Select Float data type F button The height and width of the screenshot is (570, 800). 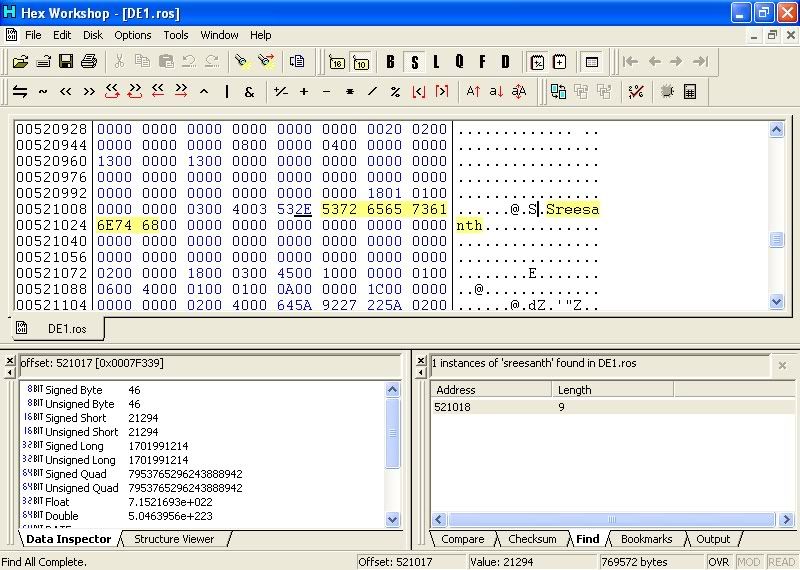coord(482,62)
